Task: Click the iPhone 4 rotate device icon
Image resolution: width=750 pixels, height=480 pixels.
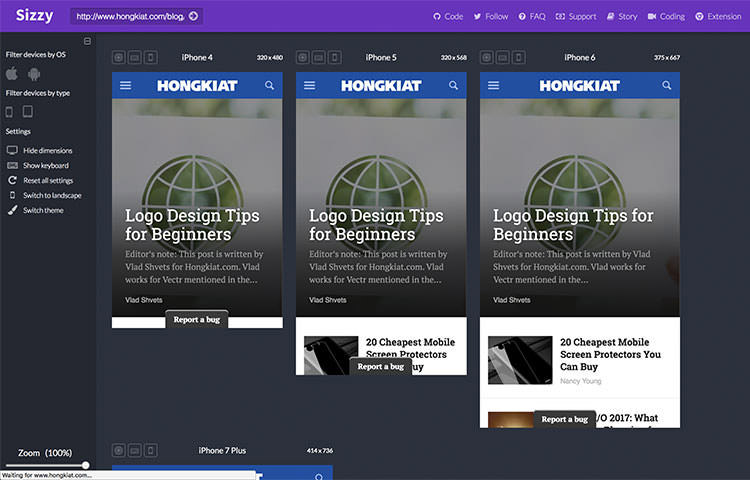Action: (x=151, y=58)
